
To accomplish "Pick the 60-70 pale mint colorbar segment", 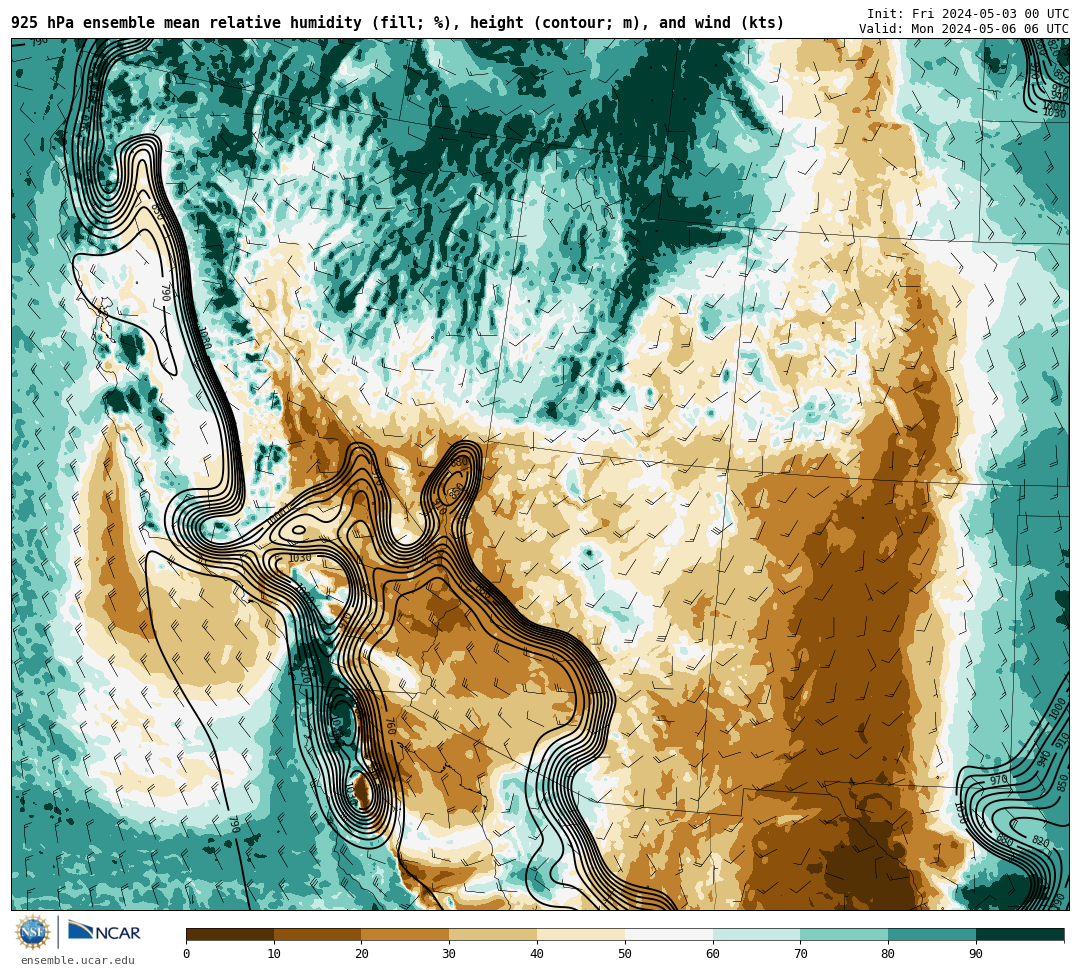I will [756, 934].
